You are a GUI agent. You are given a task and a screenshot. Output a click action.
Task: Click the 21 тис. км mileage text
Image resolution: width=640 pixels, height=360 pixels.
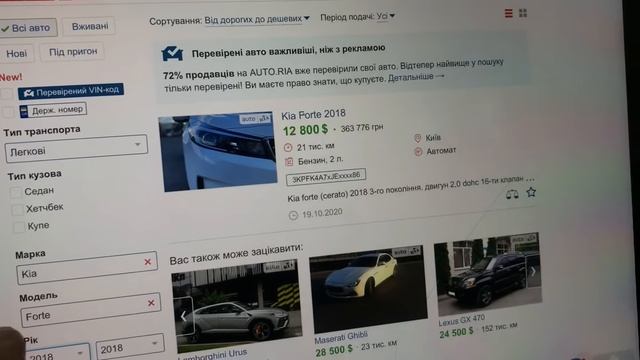click(316, 147)
